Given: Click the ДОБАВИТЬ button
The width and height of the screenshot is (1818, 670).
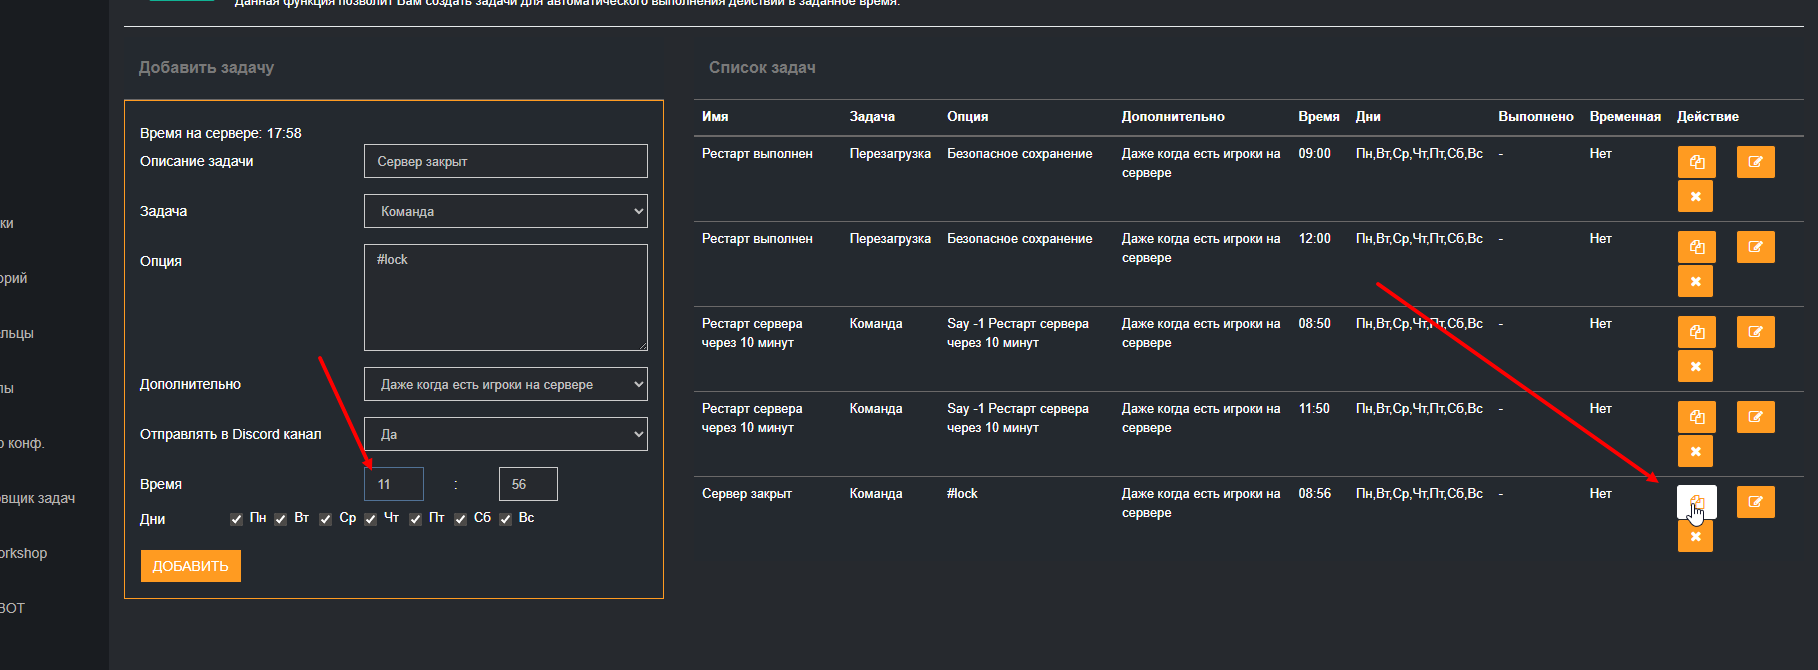Looking at the screenshot, I should point(190,566).
